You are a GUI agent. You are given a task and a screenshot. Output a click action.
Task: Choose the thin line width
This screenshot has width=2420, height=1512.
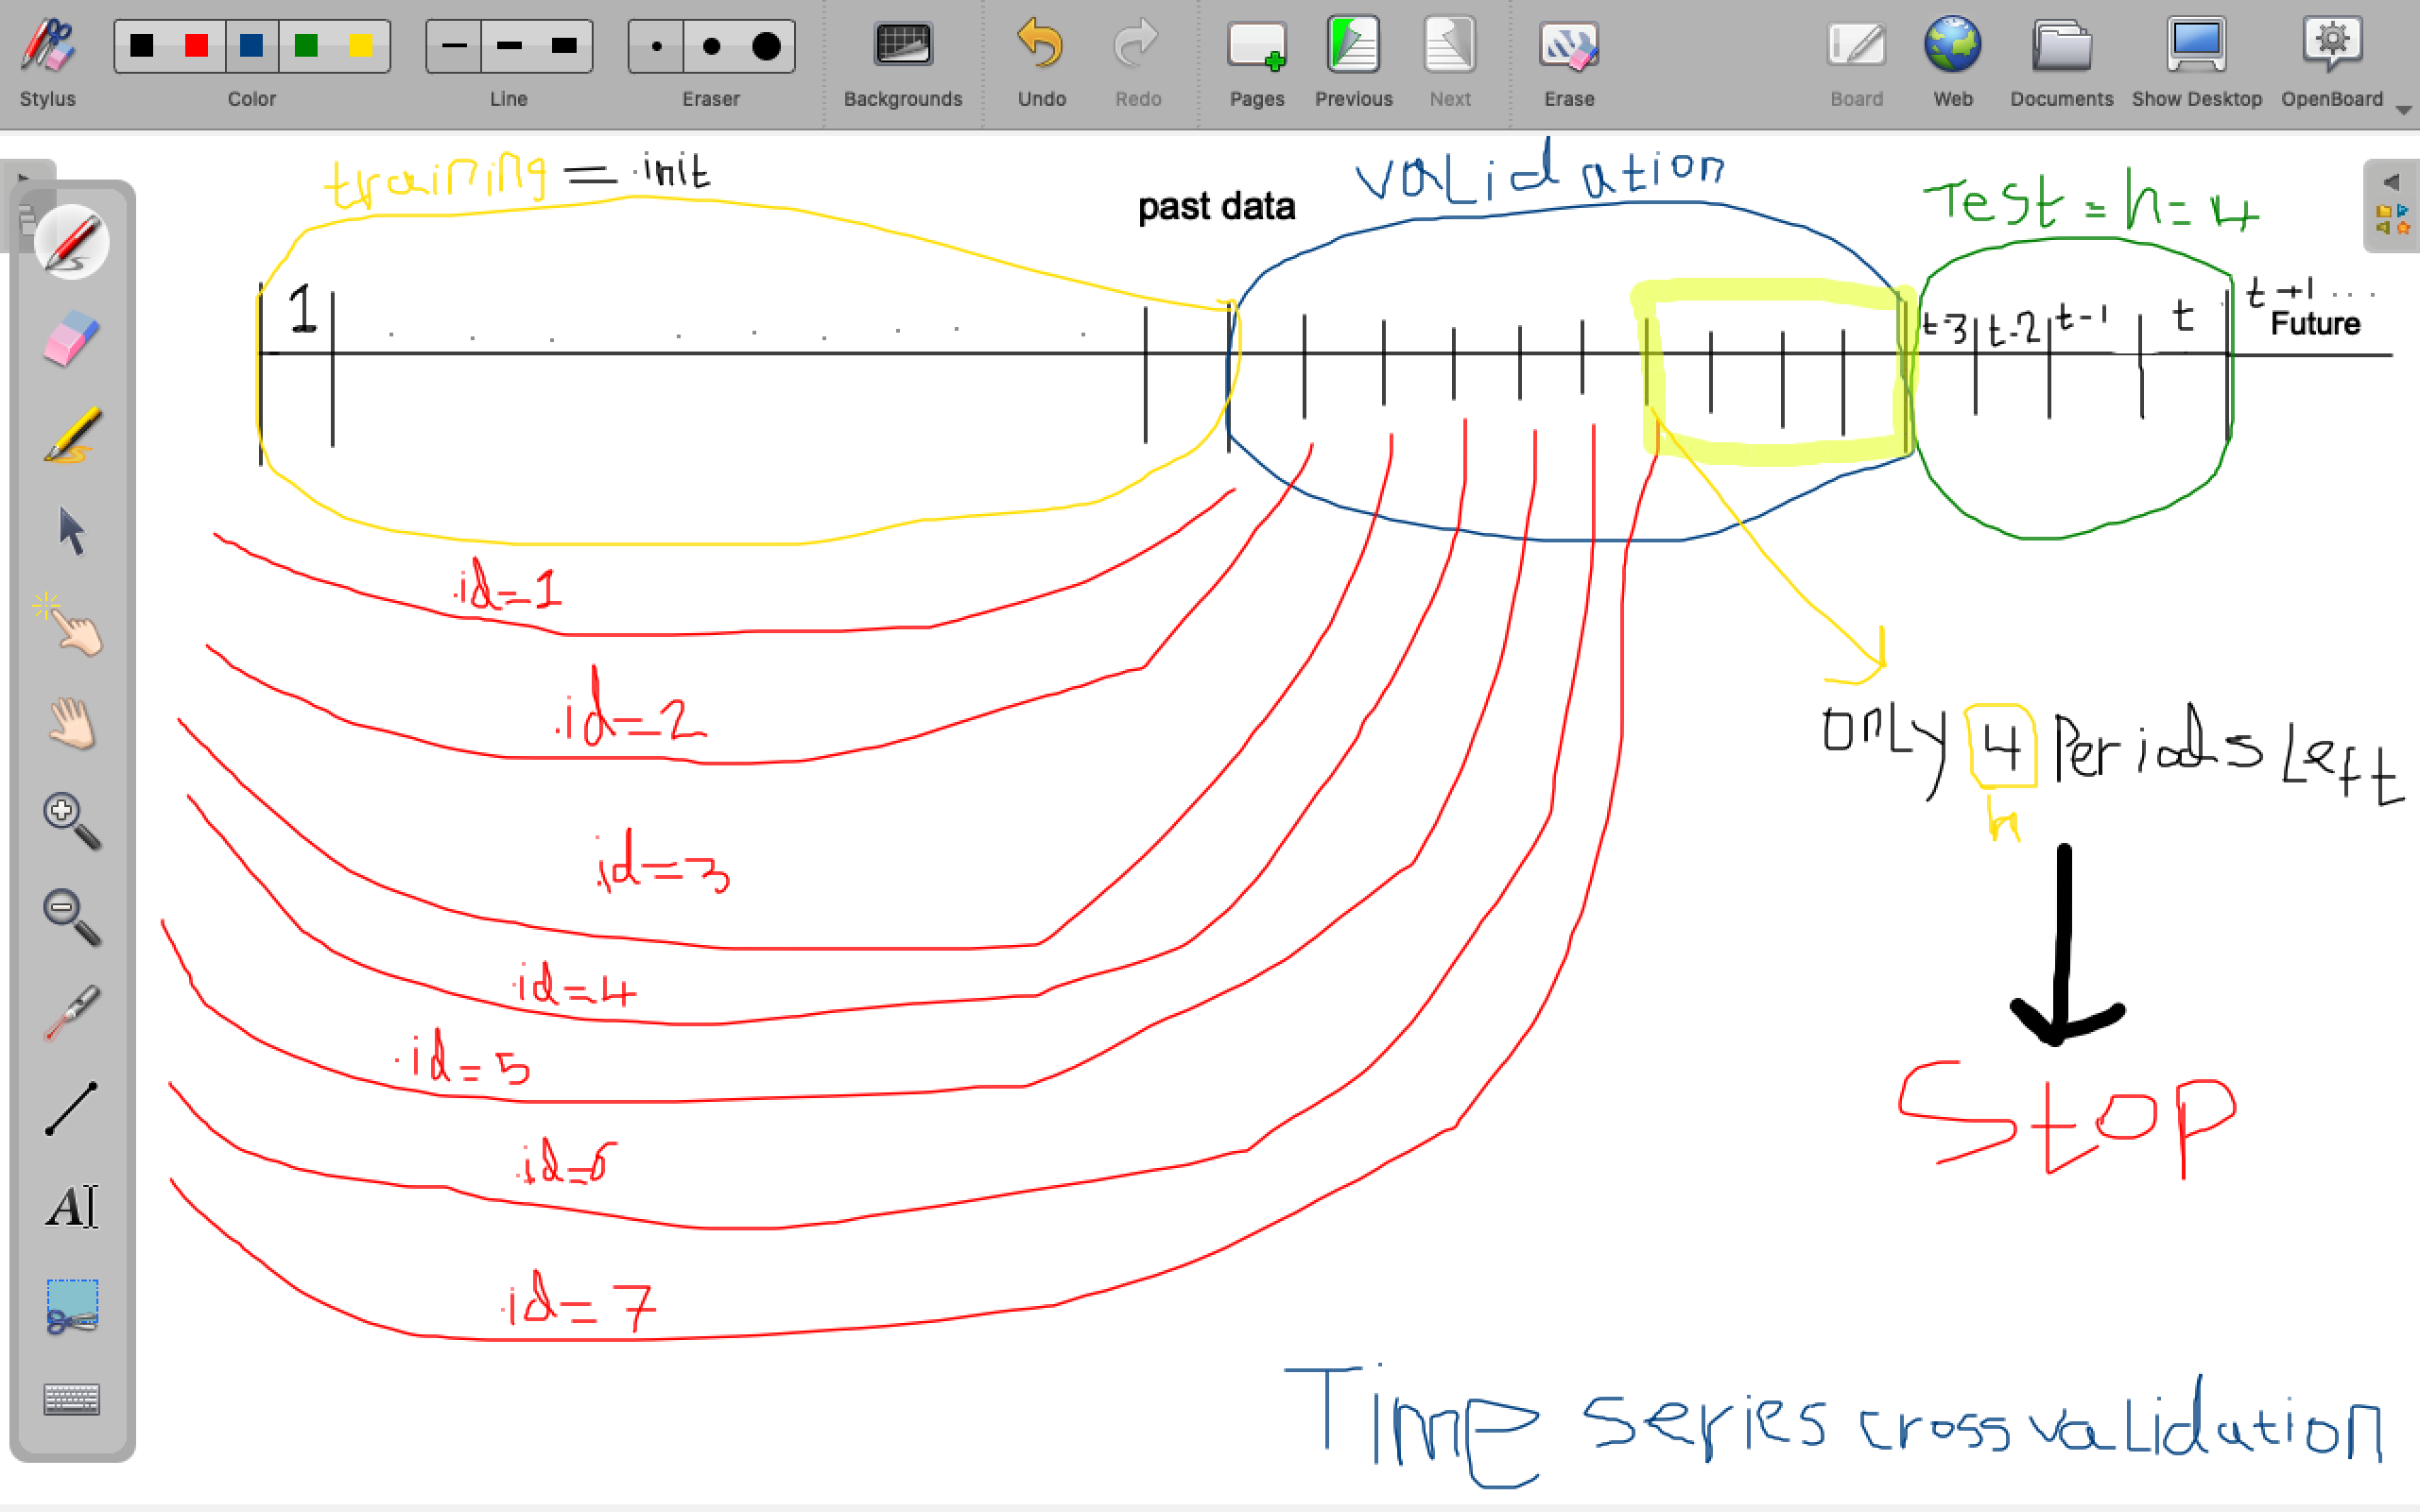pyautogui.click(x=454, y=46)
